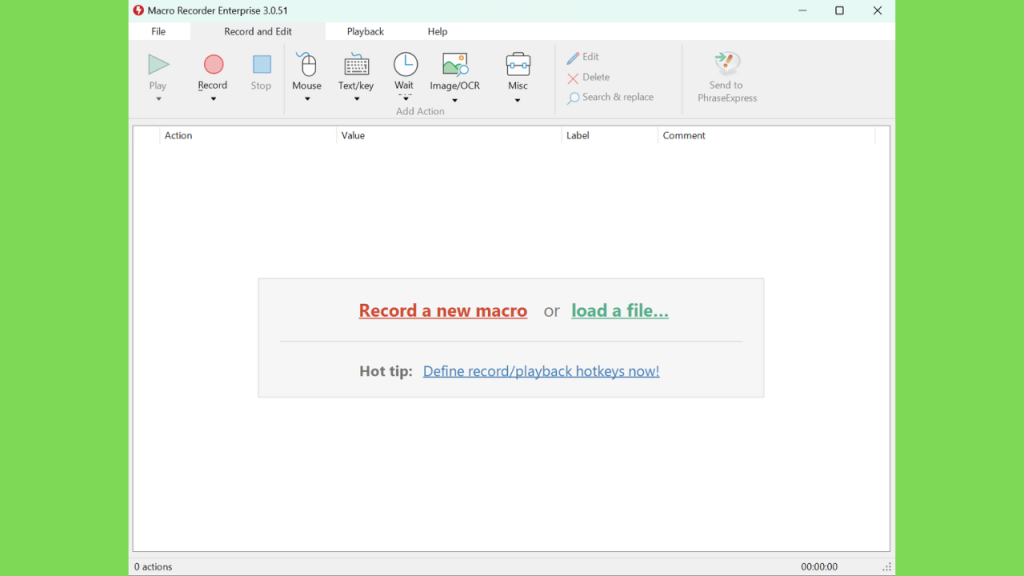The height and width of the screenshot is (576, 1024).
Task: Click the Macro Recorder app logo
Action: point(138,10)
